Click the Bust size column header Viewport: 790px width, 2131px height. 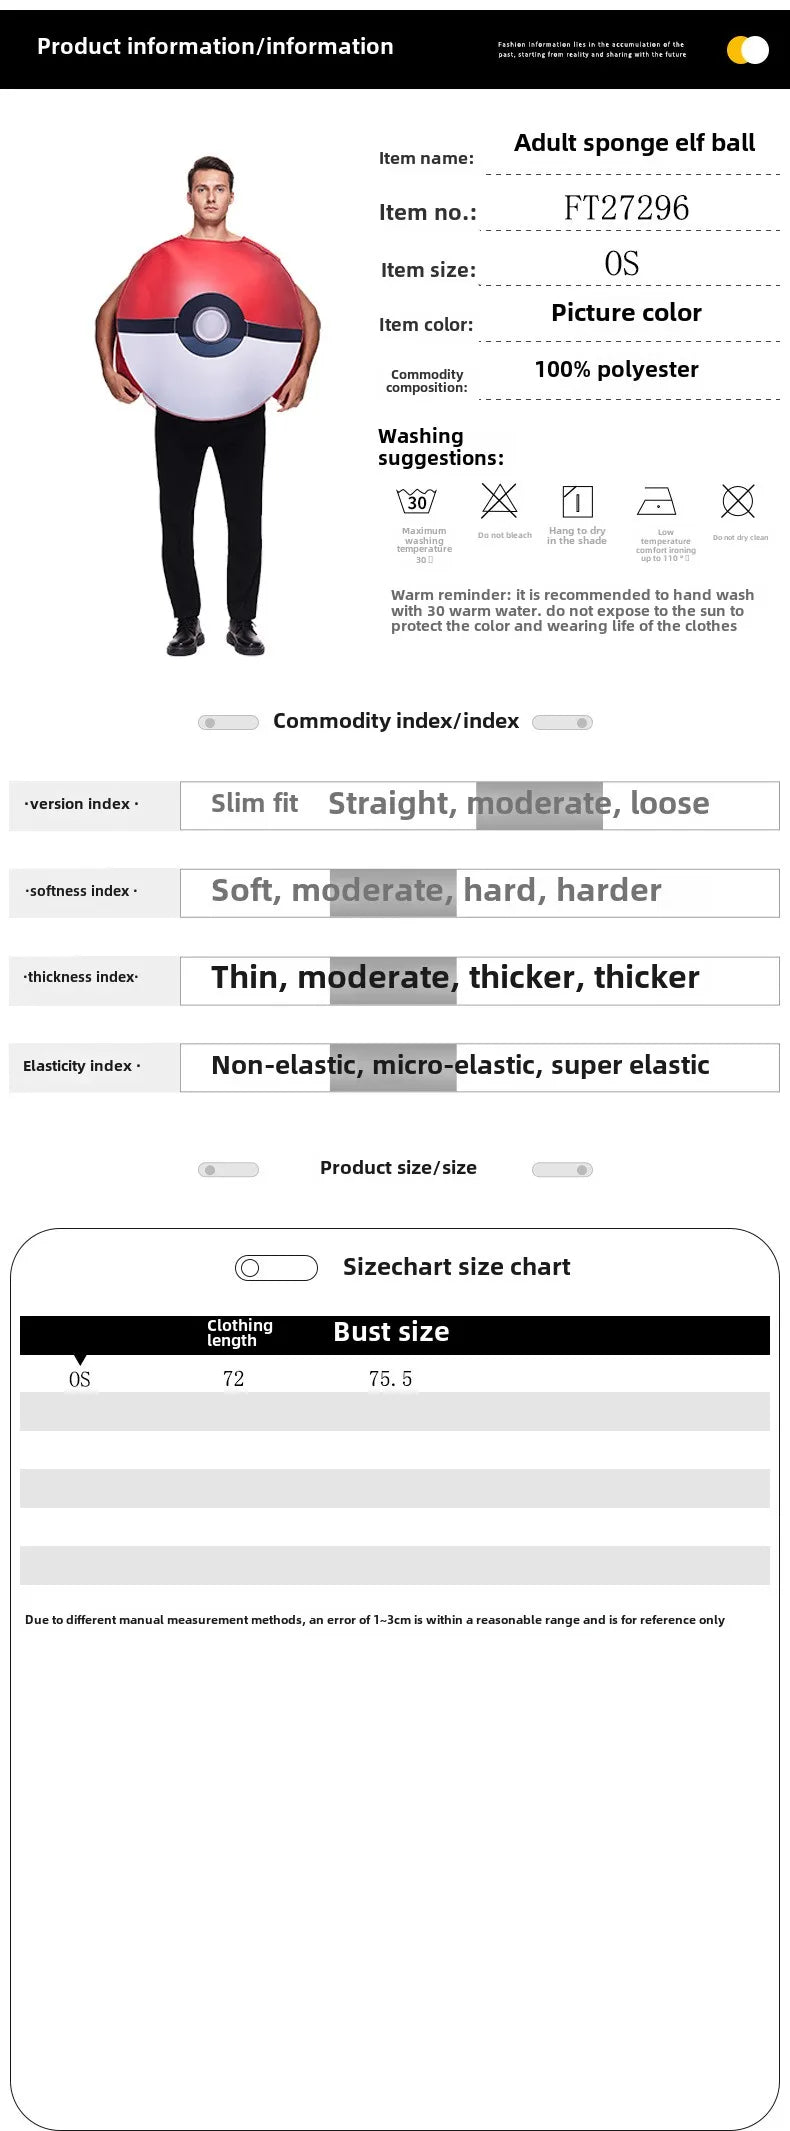(x=391, y=1332)
